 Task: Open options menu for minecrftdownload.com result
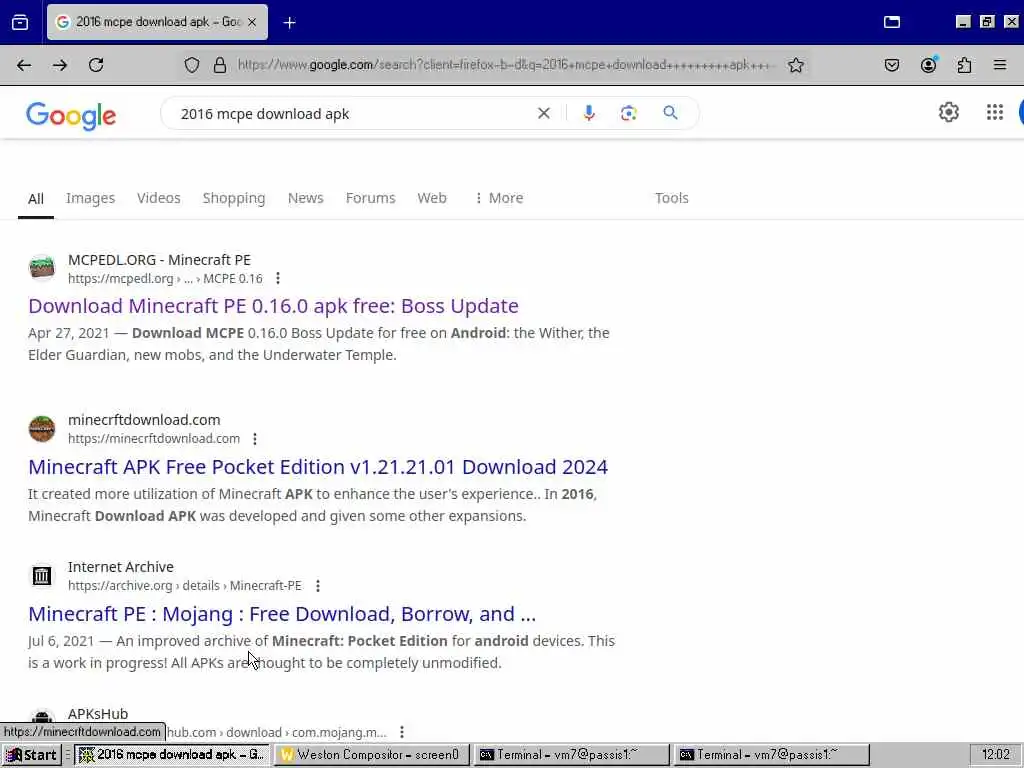255,439
